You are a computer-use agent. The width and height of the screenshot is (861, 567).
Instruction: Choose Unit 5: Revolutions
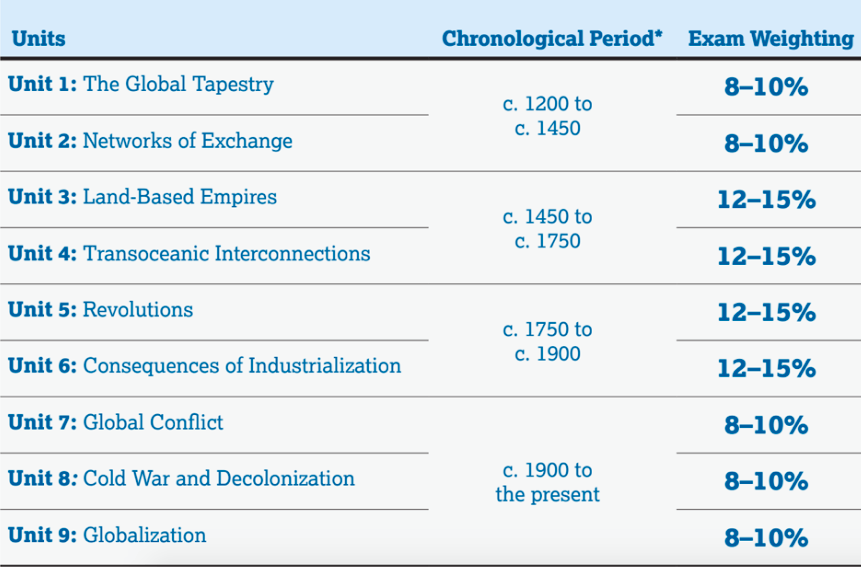[100, 310]
